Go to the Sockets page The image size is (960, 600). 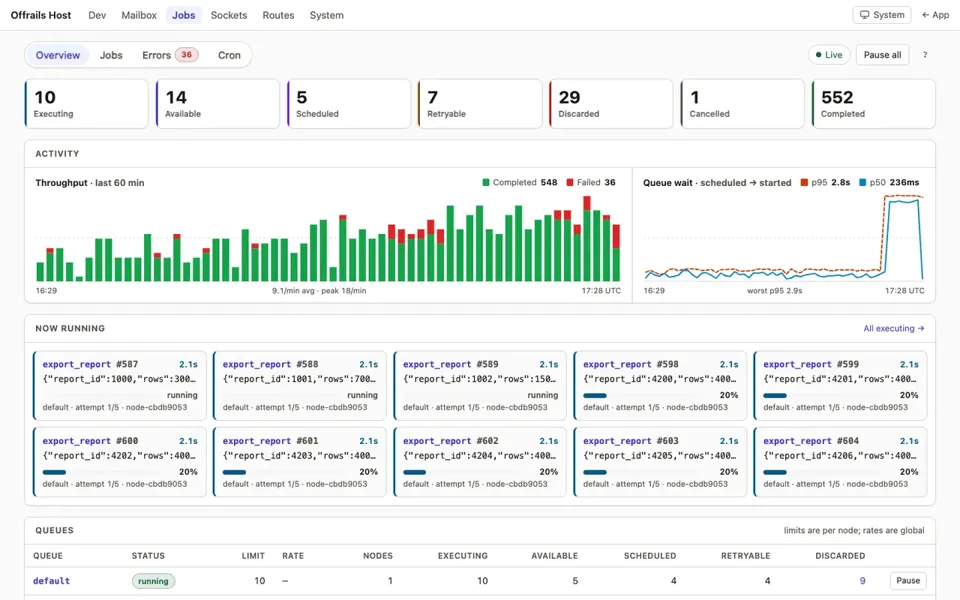click(x=229, y=15)
